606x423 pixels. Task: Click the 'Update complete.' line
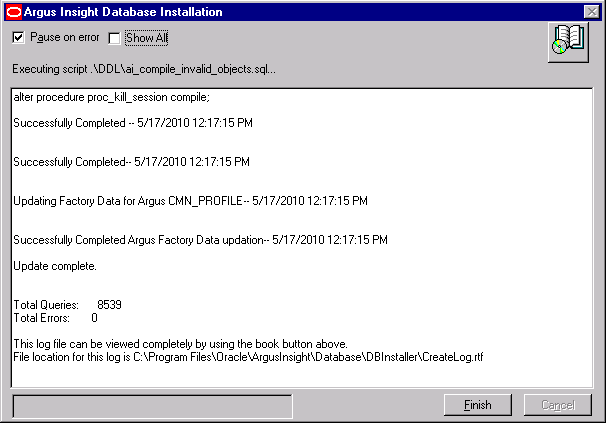point(55,266)
